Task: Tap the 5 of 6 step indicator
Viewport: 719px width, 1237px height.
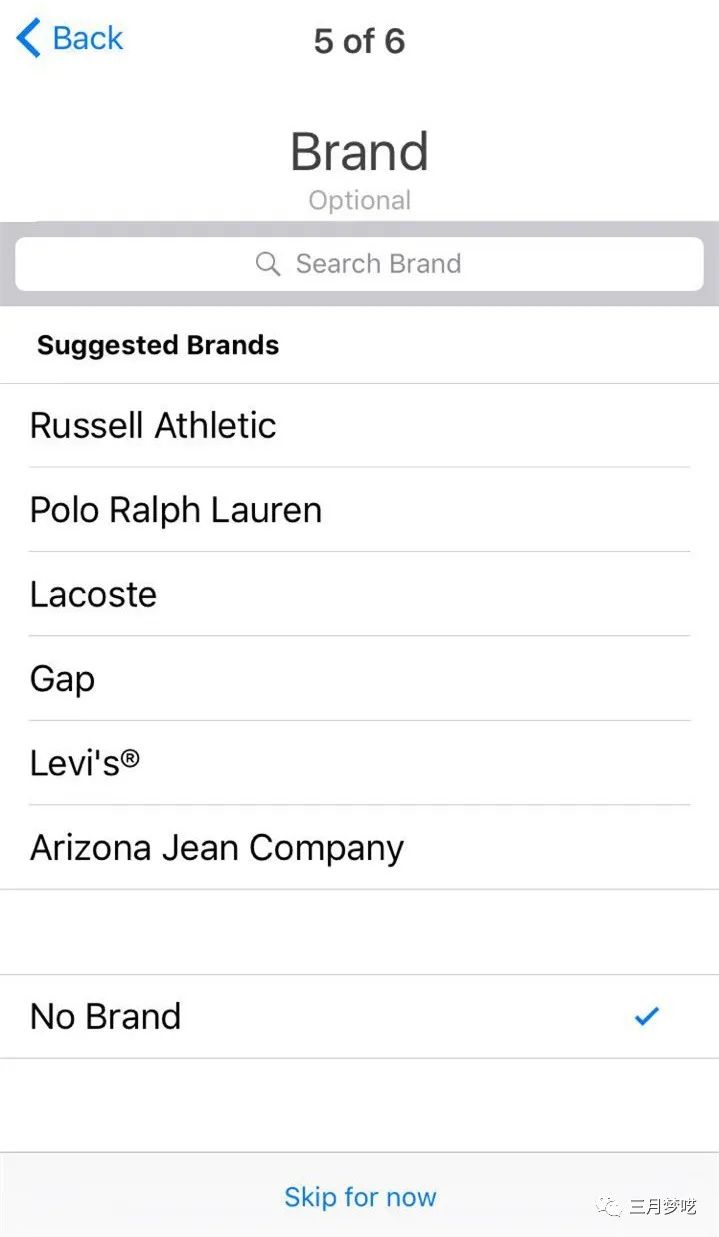Action: pos(359,41)
